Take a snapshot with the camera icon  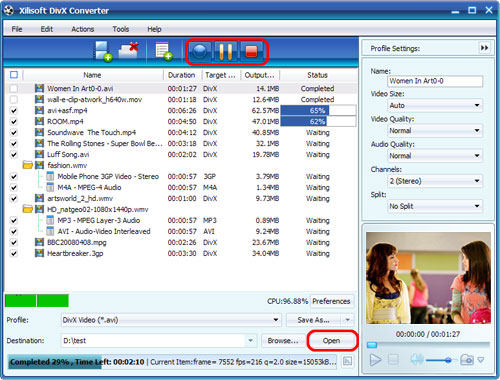[467, 359]
